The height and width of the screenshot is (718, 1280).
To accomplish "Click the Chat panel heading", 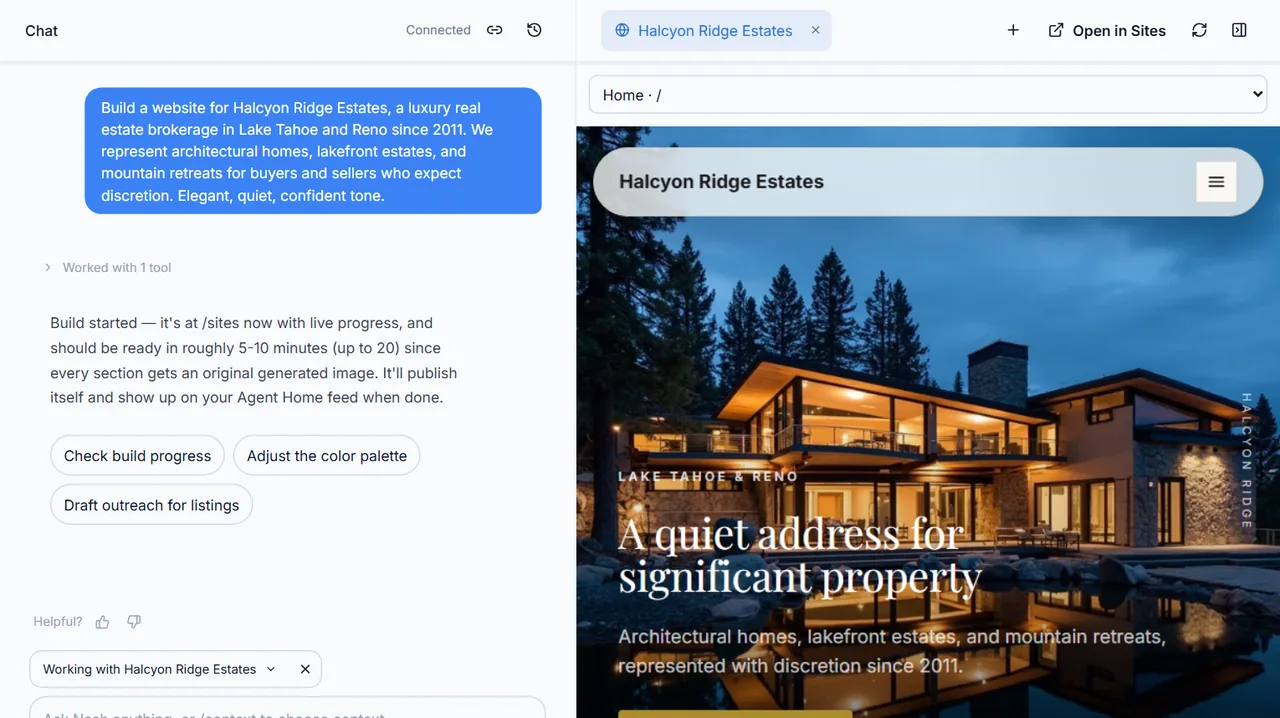I will tap(41, 31).
